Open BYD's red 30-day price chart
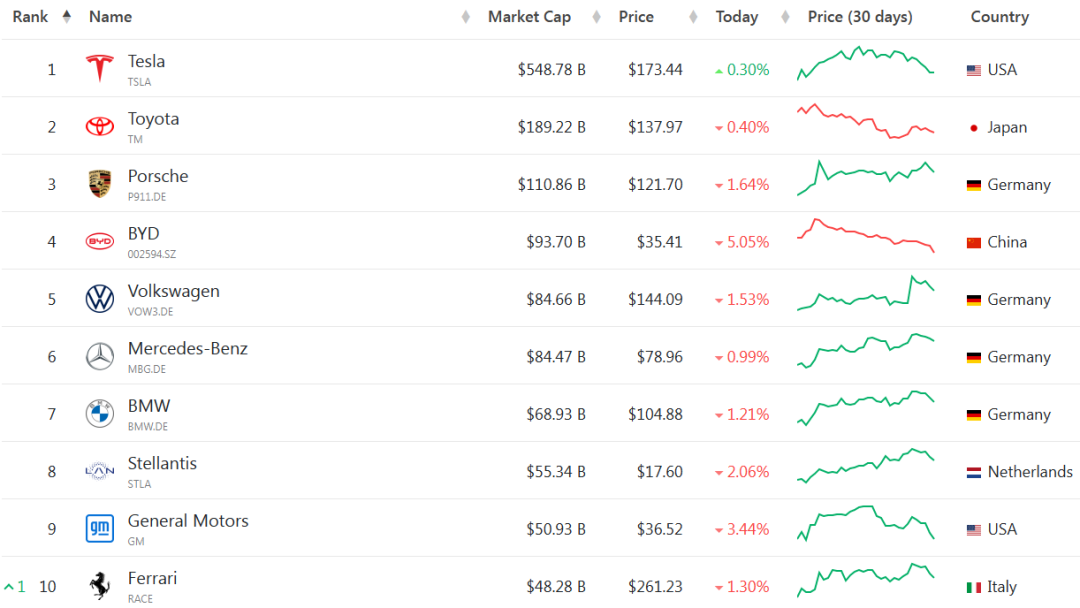This screenshot has height=608, width=1080. [x=866, y=236]
